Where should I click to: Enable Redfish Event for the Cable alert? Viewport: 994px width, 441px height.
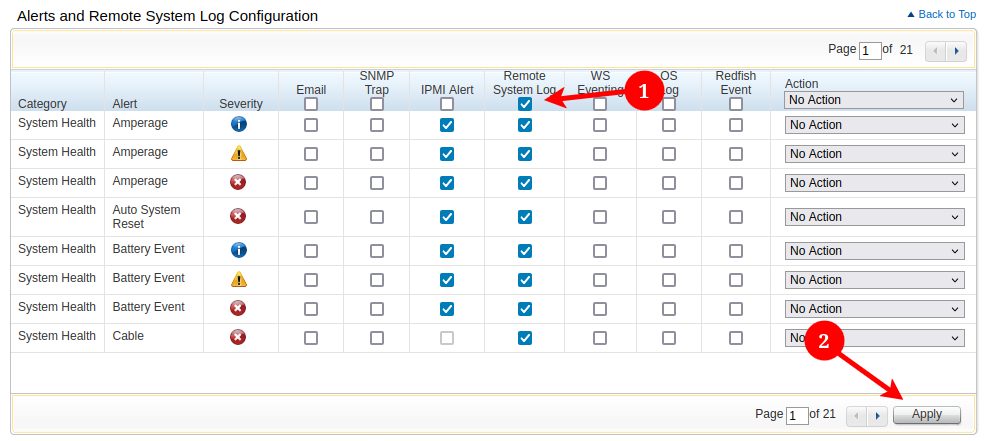click(x=736, y=338)
